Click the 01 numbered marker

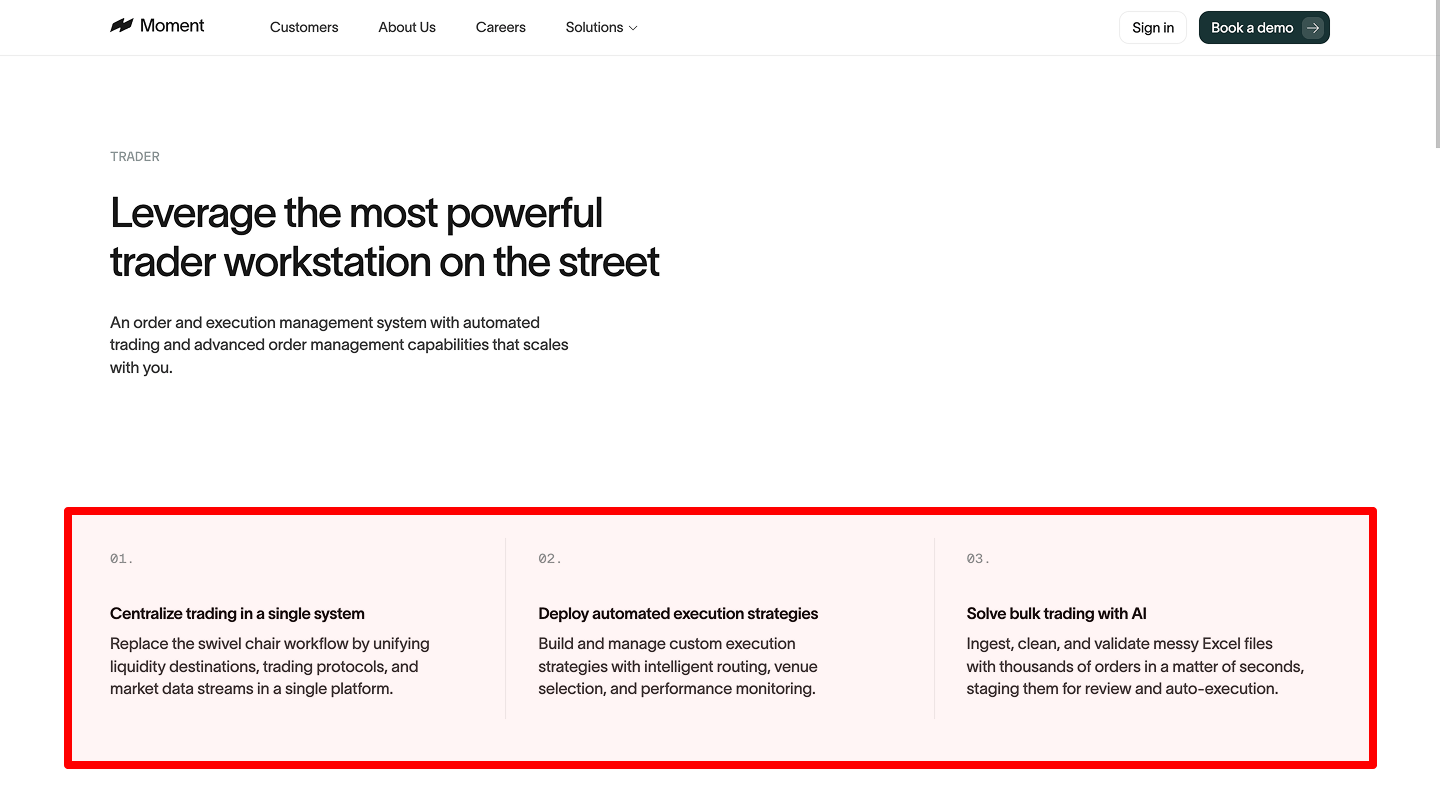(x=120, y=558)
